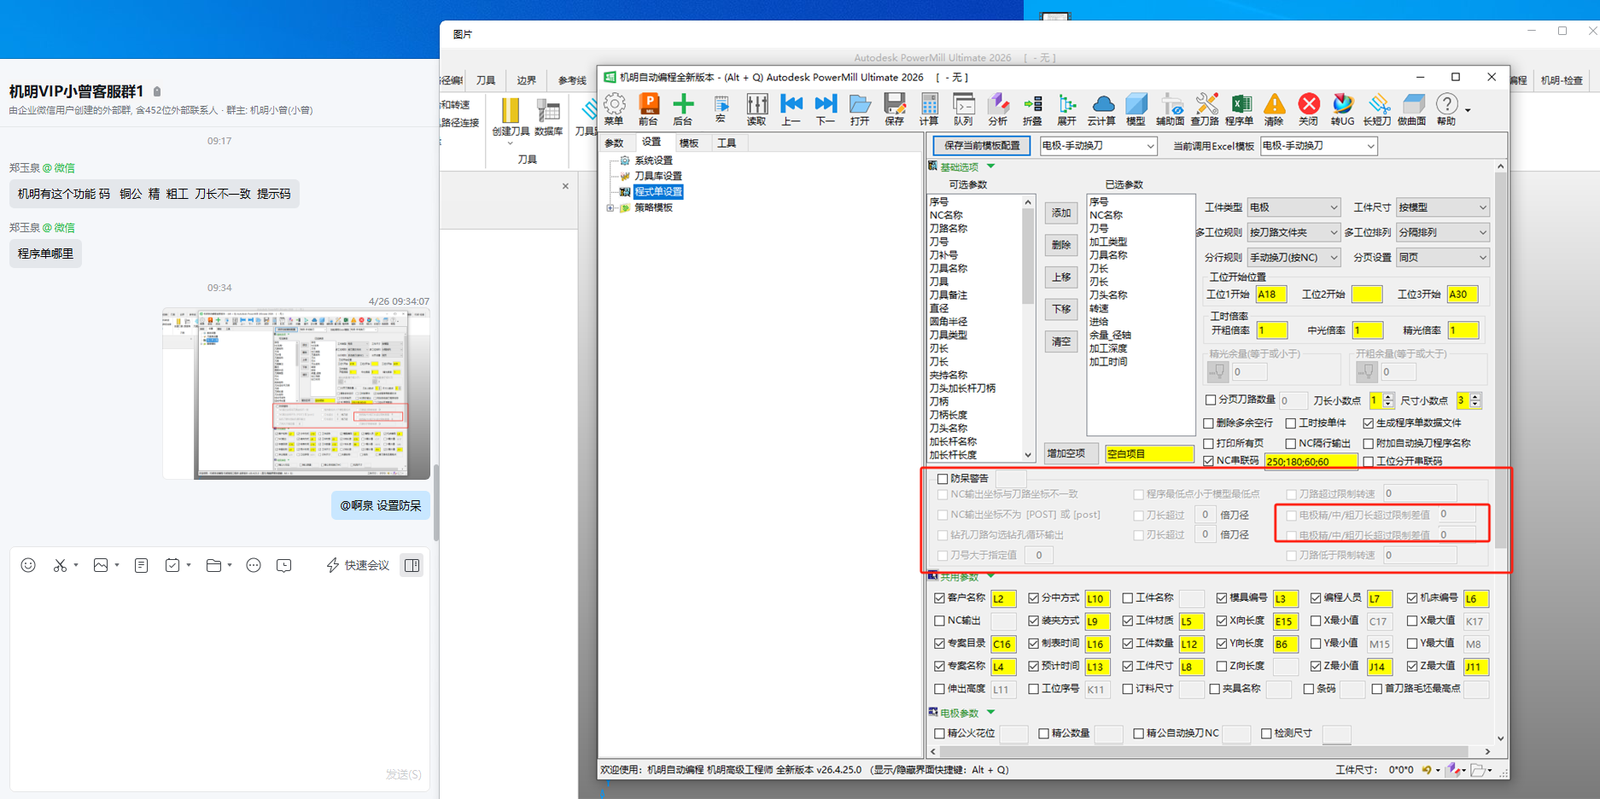Open the 多工位规则 dropdown

1293,232
